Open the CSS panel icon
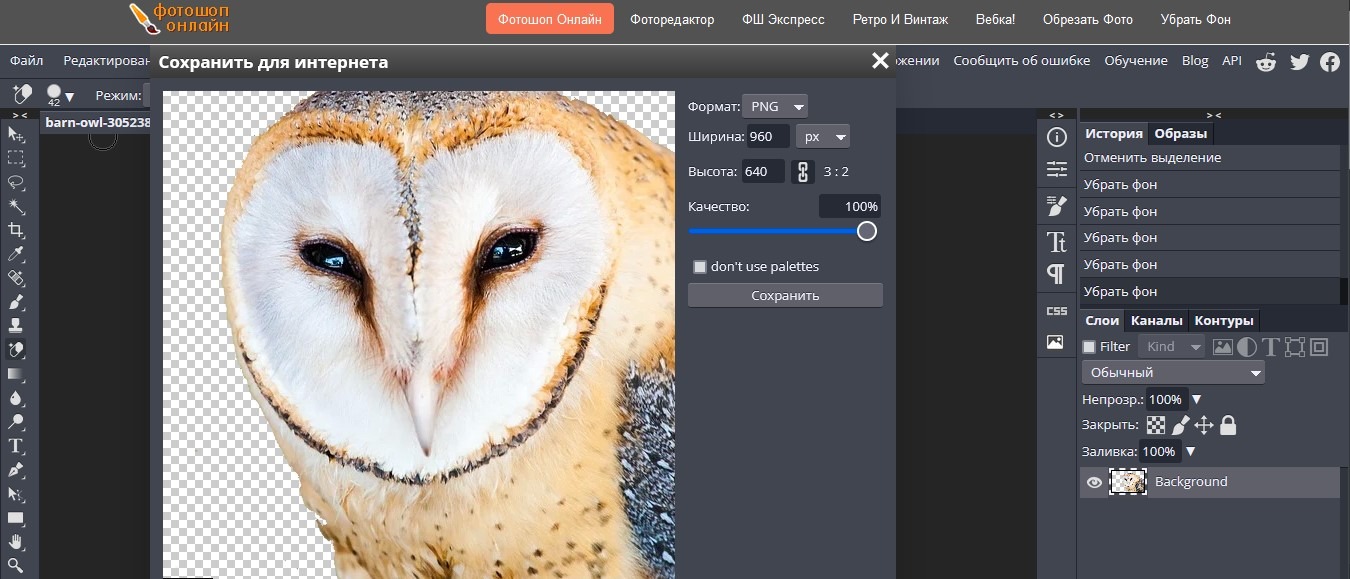Viewport: 1350px width, 579px height. click(x=1056, y=311)
